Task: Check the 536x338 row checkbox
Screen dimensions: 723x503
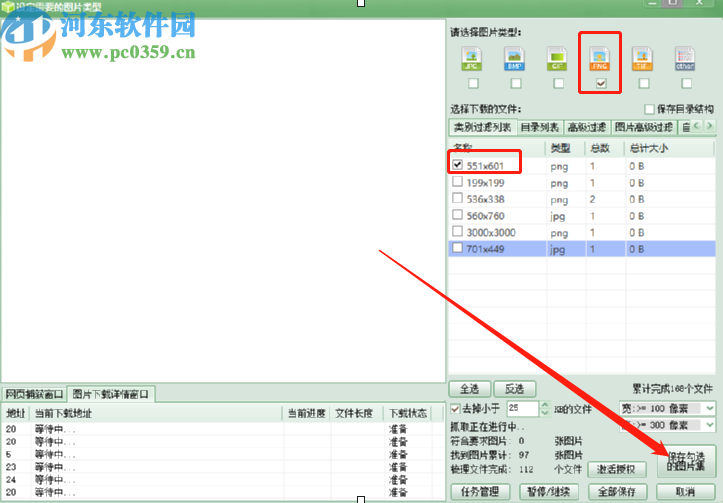Action: click(457, 198)
